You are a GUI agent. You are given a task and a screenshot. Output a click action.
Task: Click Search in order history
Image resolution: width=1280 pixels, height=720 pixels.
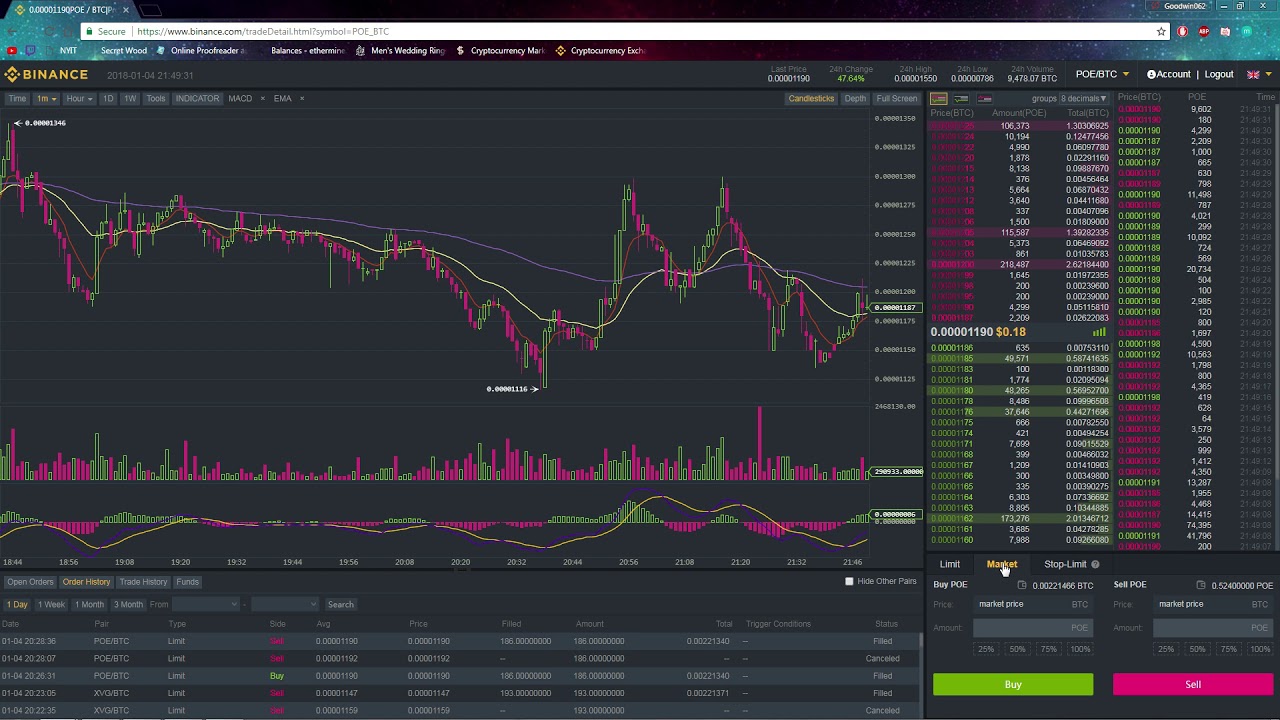[x=340, y=604]
